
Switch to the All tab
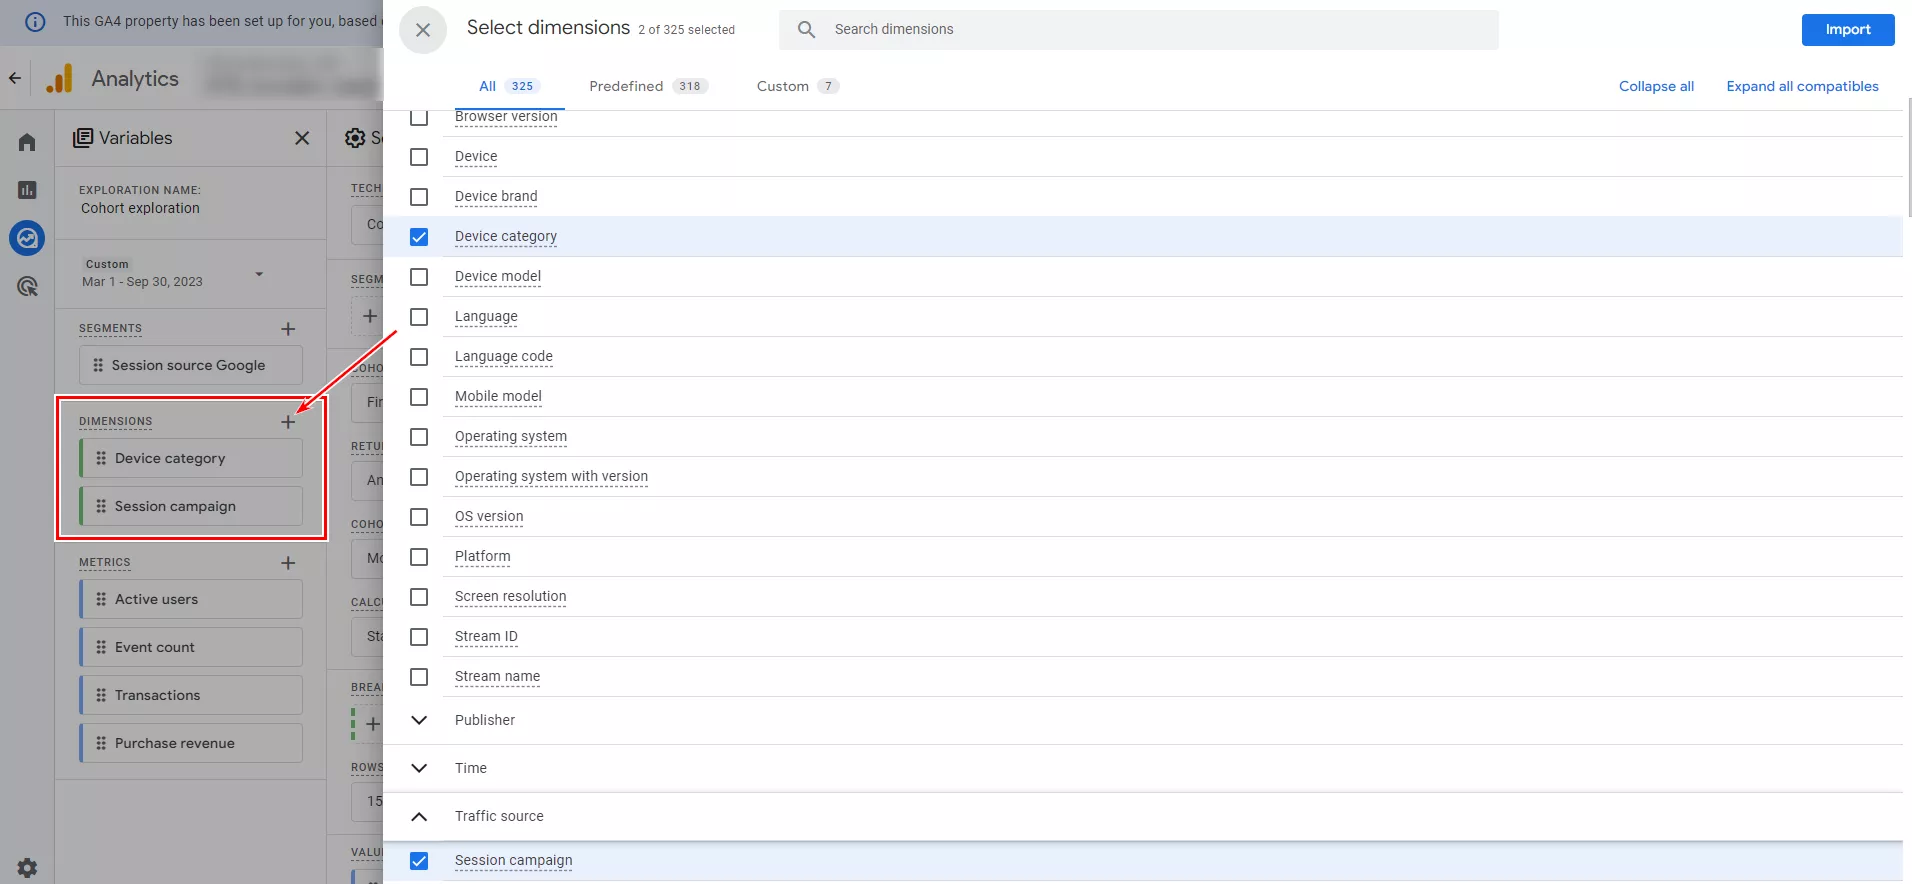[x=509, y=86]
